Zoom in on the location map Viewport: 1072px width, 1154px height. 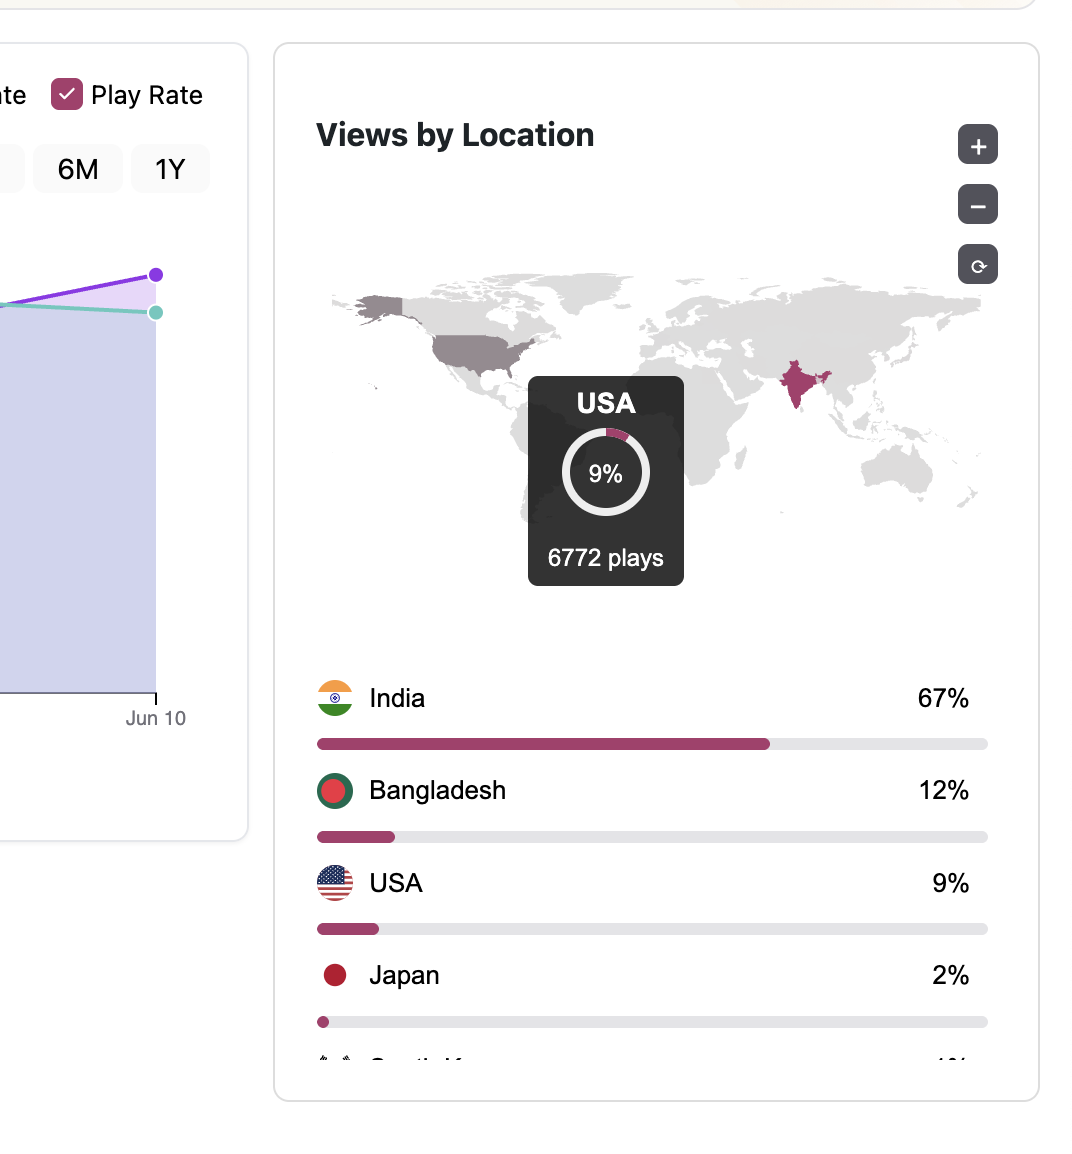(x=978, y=145)
